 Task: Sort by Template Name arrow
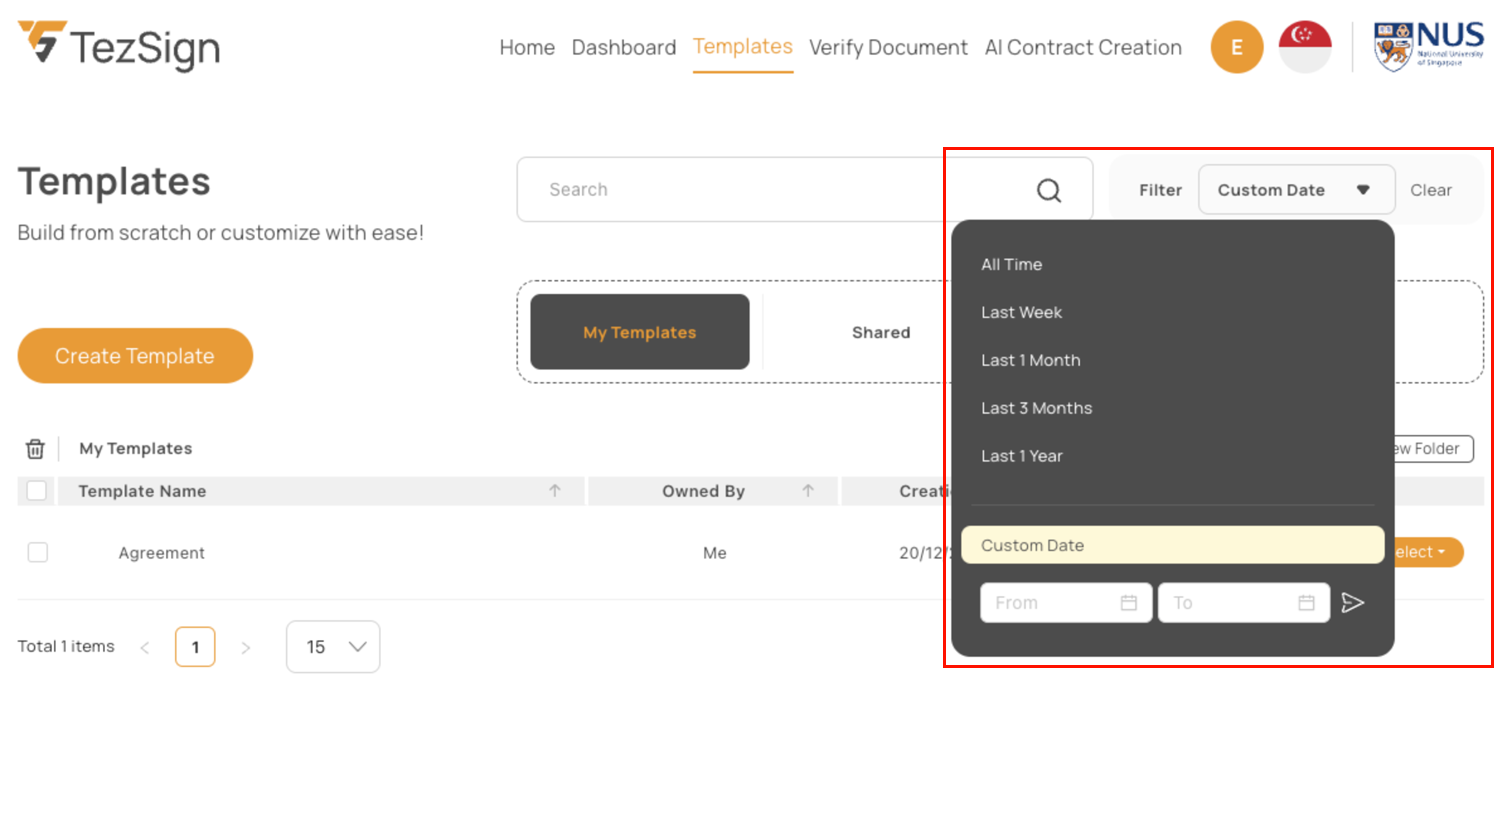coord(555,491)
